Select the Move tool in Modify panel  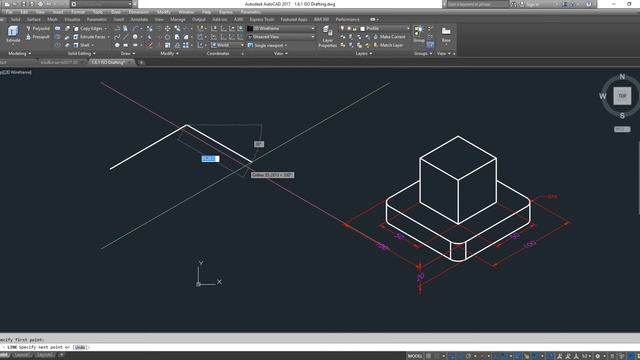tap(167, 29)
